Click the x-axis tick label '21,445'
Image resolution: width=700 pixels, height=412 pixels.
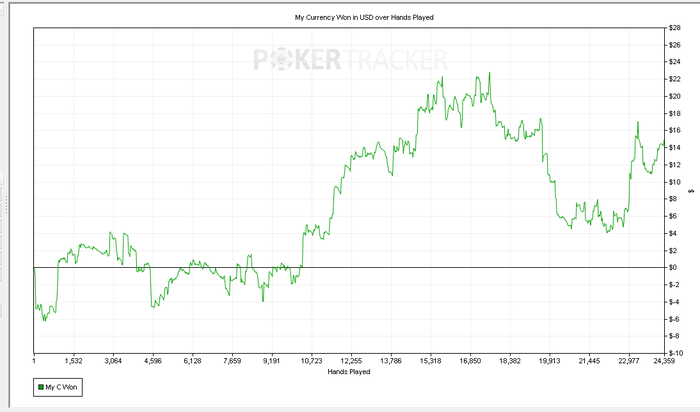(589, 361)
